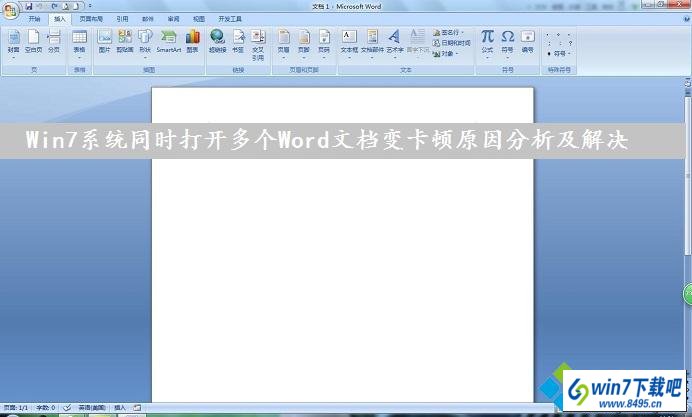Open the Clip Art (剪贴画) pane
This screenshot has height=417, width=692.
point(125,42)
